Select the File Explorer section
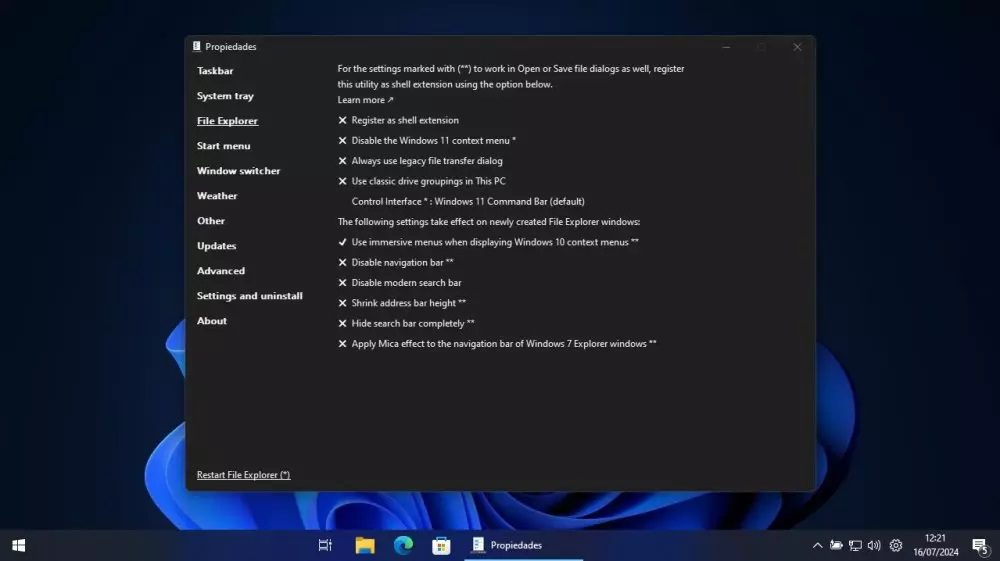The image size is (1000, 561). point(227,120)
